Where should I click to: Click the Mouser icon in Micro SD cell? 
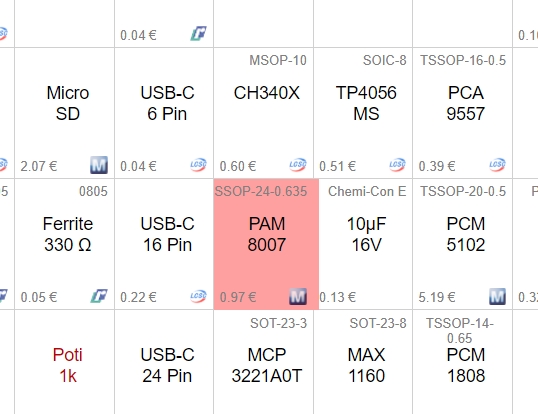[99, 165]
